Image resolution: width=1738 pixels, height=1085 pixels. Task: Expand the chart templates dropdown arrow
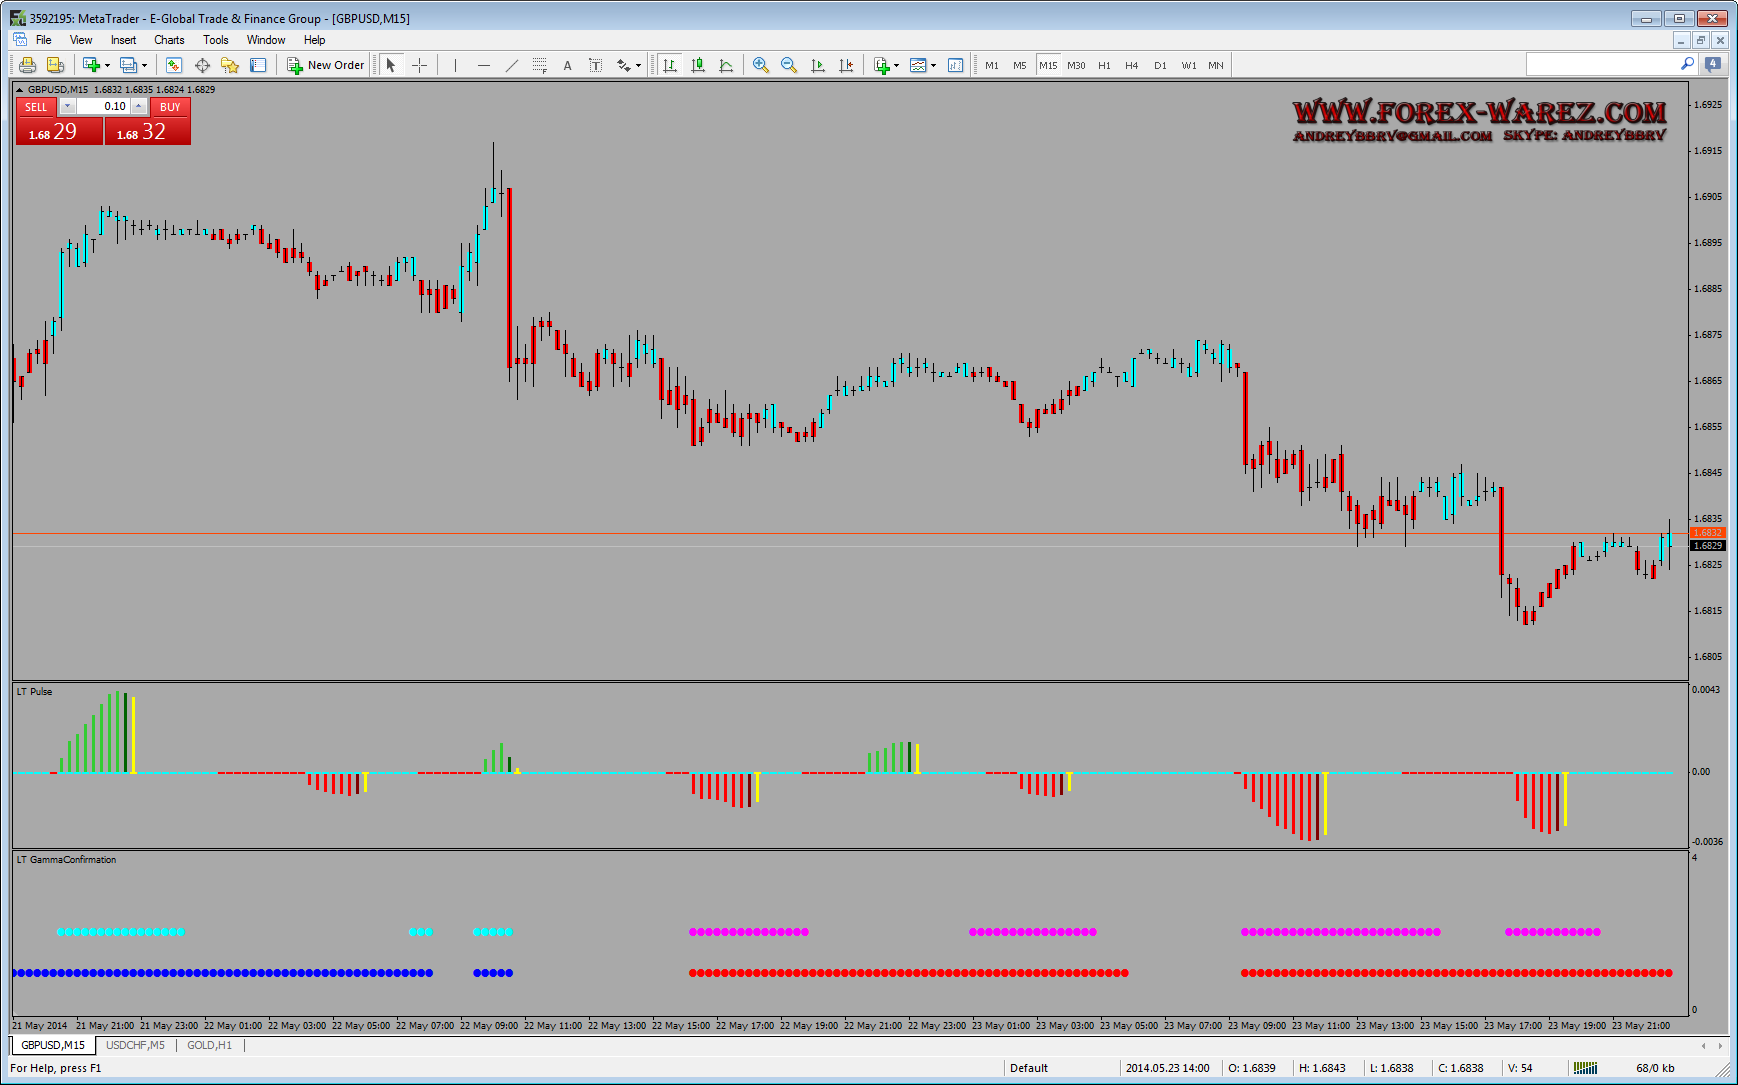coord(933,66)
